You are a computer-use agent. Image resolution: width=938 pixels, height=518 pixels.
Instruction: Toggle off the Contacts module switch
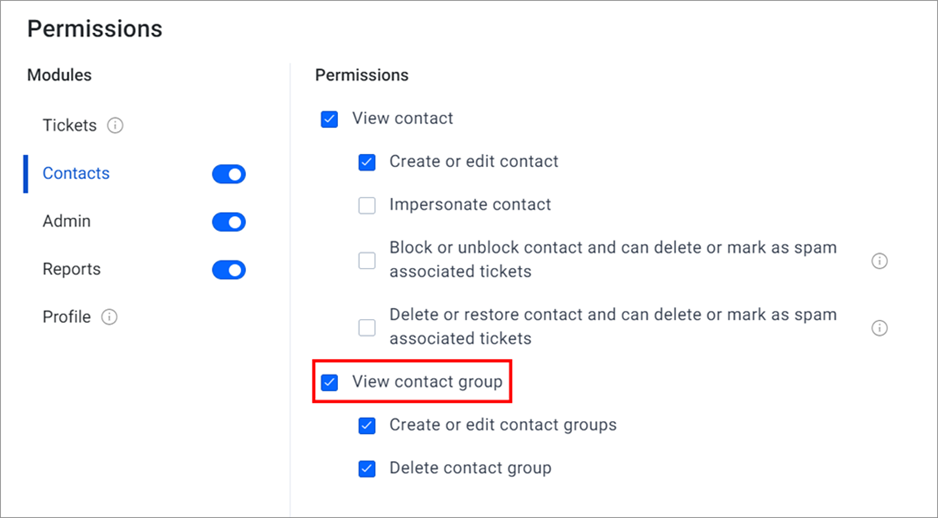[x=229, y=174]
